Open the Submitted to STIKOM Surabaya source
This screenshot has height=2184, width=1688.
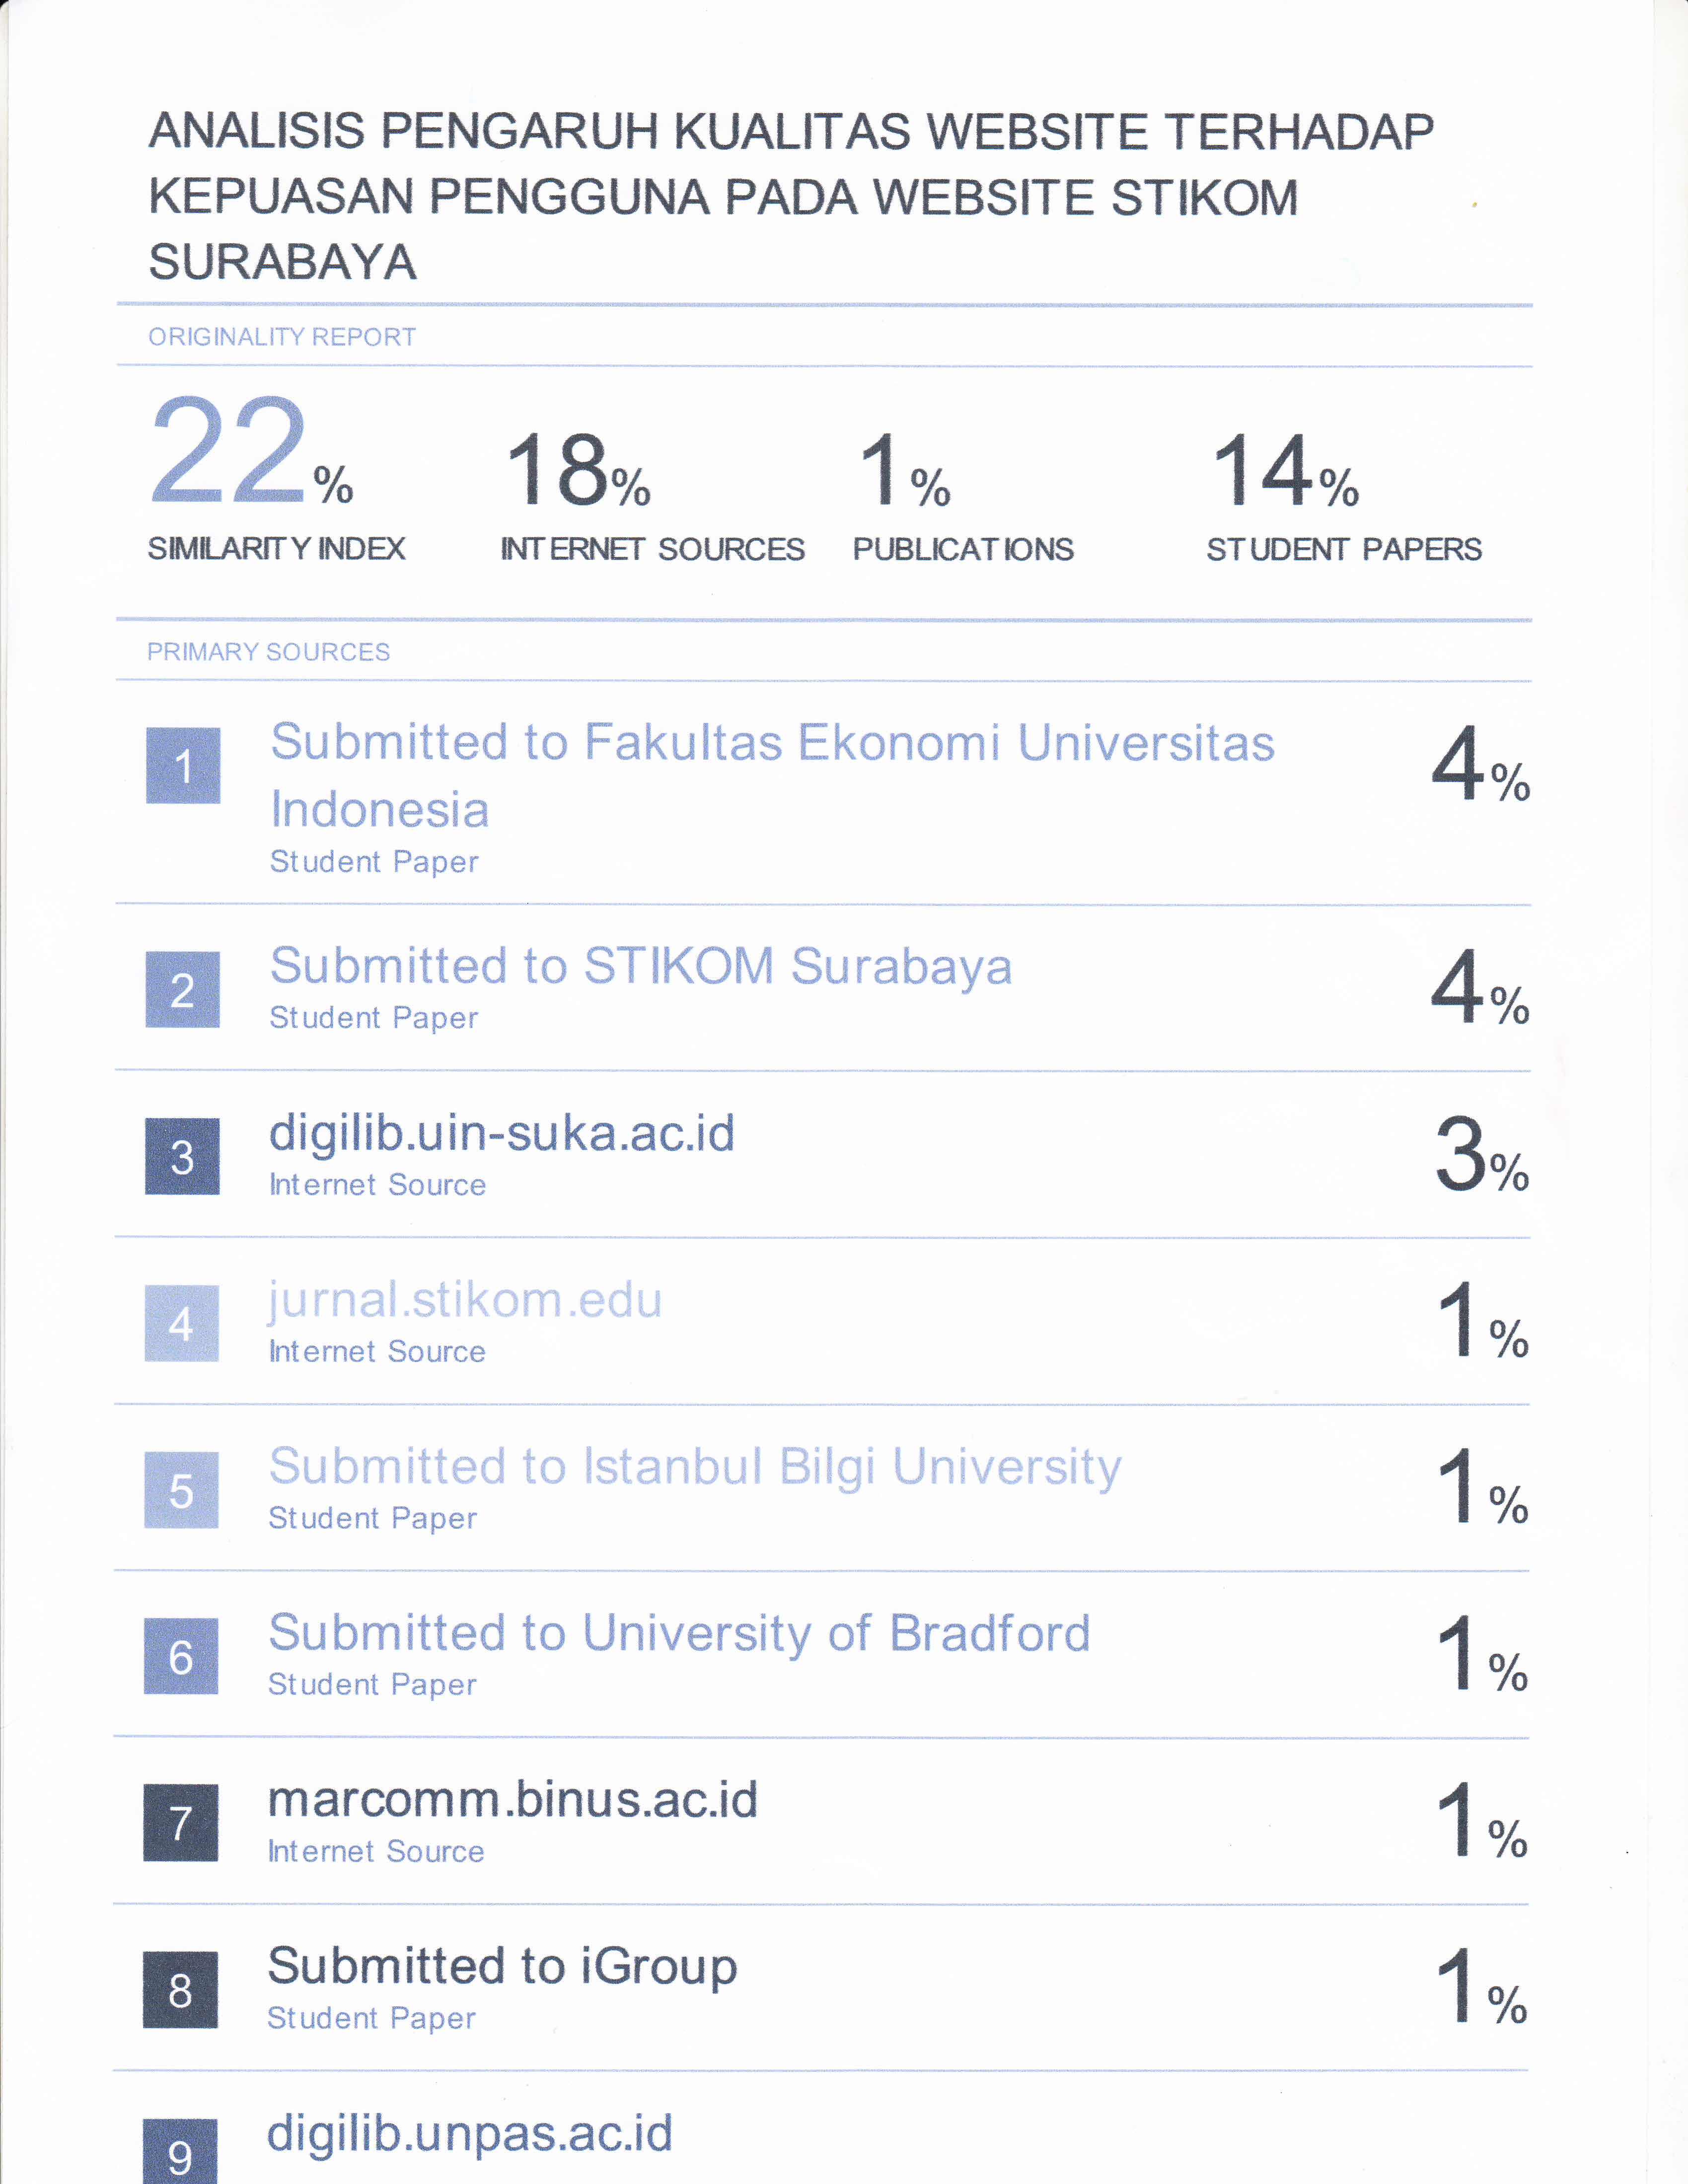pyautogui.click(x=640, y=966)
